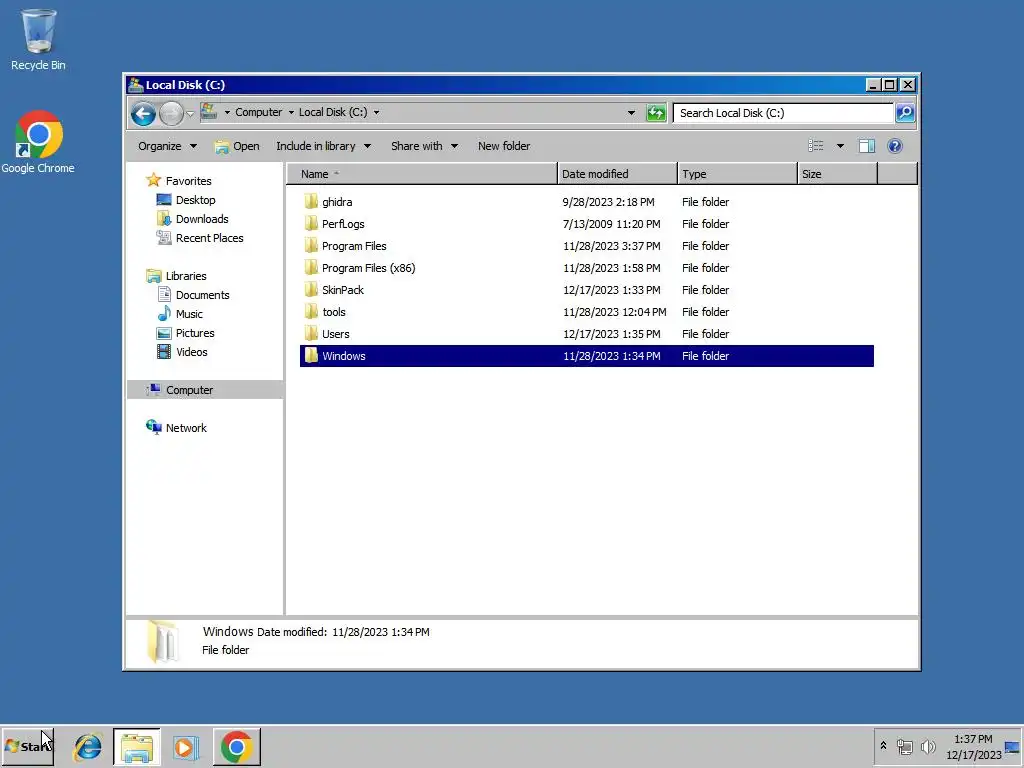Launch Windows Media Player from taskbar
This screenshot has width=1024, height=768.
click(x=185, y=746)
